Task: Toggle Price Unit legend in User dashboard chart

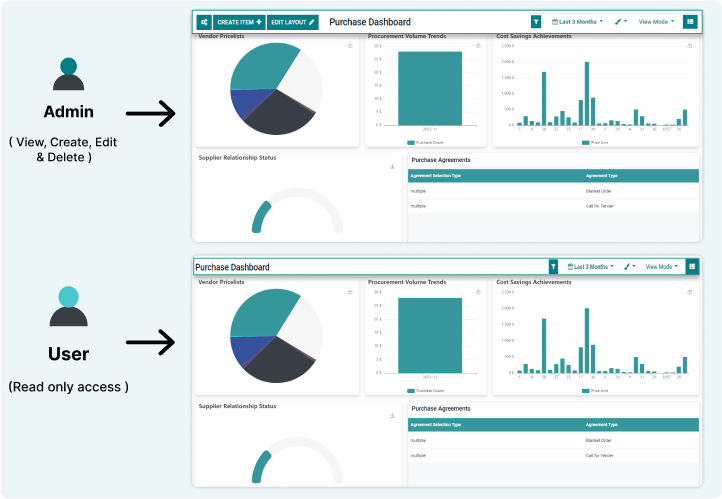Action: pyautogui.click(x=597, y=390)
